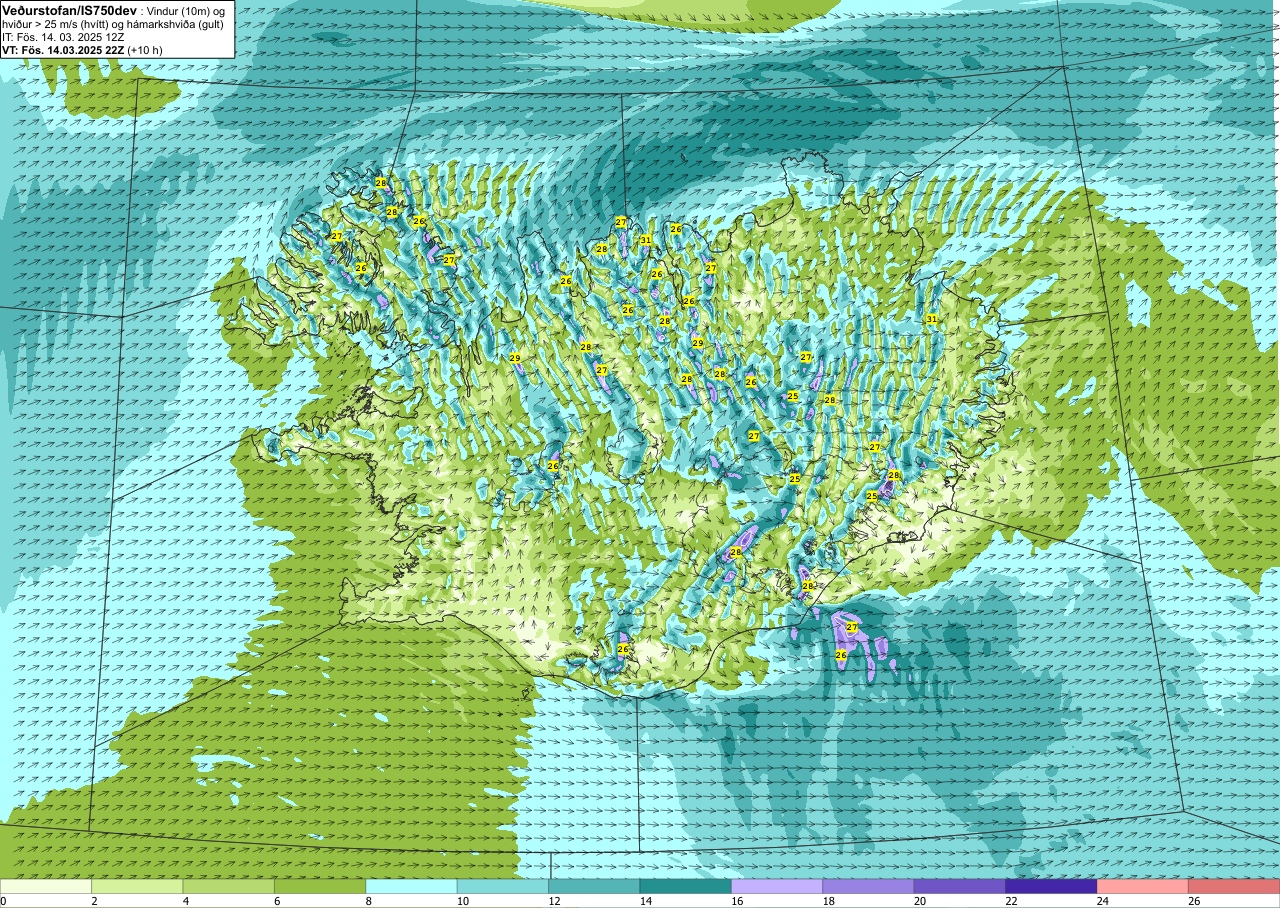Click the light green 2–4 m/s legend swatch
The height and width of the screenshot is (908, 1280).
pyautogui.click(x=137, y=886)
